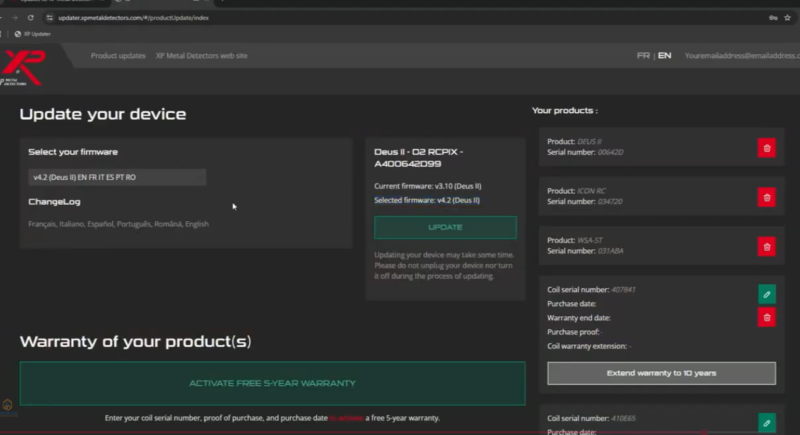This screenshot has height=435, width=800.
Task: Click the Deus II - D2 RCPIX device title
Action: click(x=418, y=158)
